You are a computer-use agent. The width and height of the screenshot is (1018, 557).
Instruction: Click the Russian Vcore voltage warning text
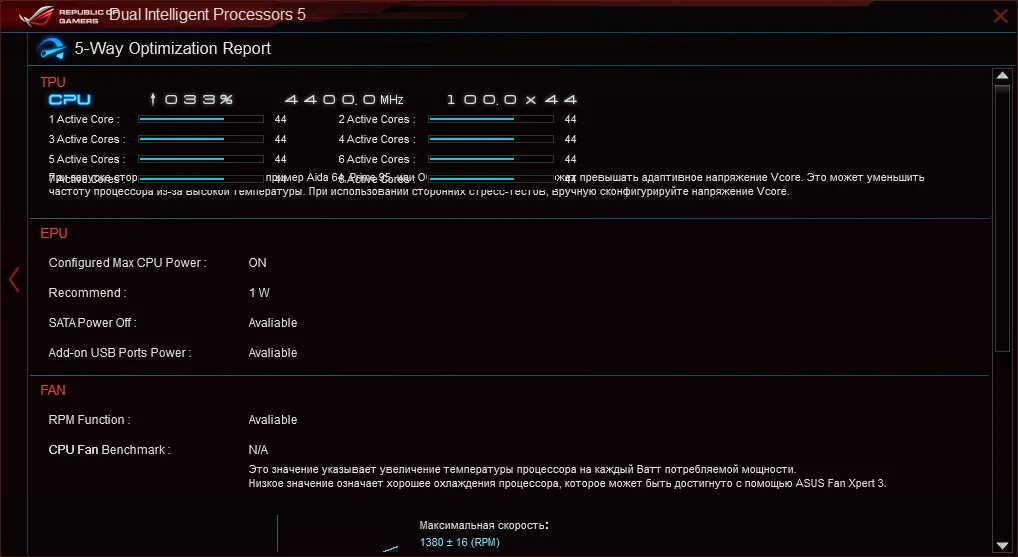click(x=486, y=184)
